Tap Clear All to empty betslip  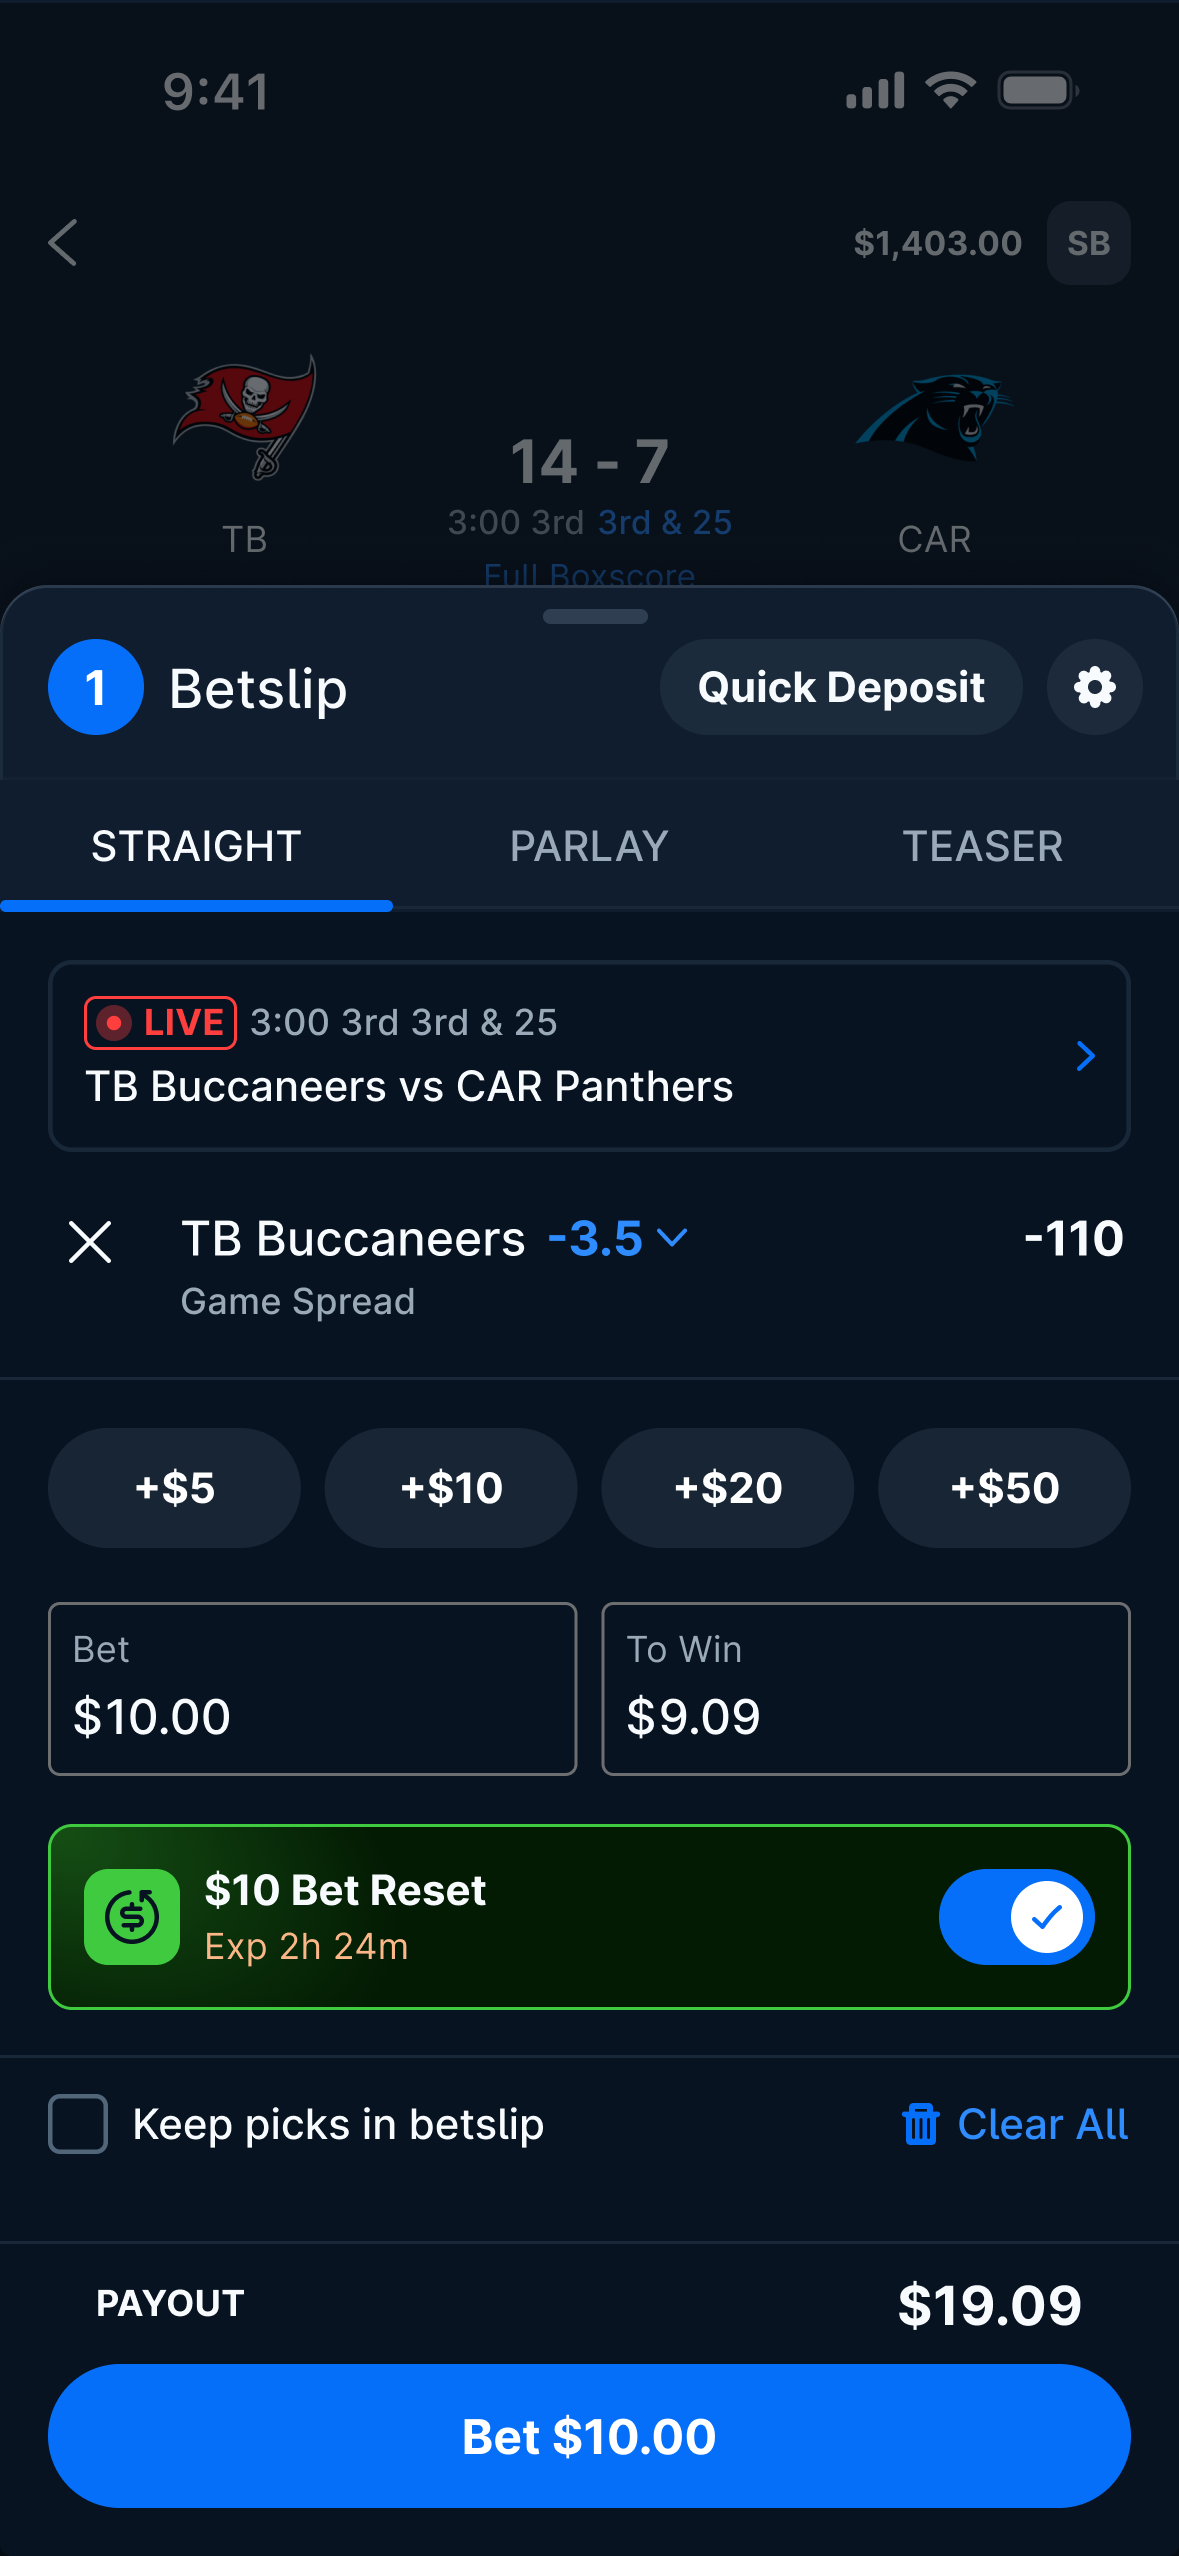(1016, 2124)
